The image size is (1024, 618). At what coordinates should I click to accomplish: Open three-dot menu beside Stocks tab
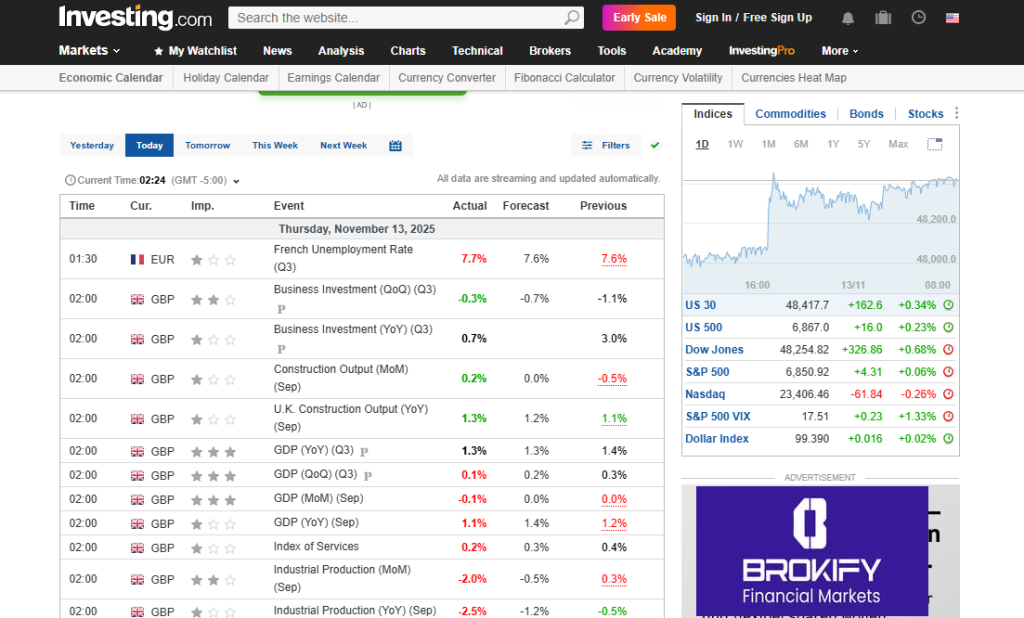956,114
